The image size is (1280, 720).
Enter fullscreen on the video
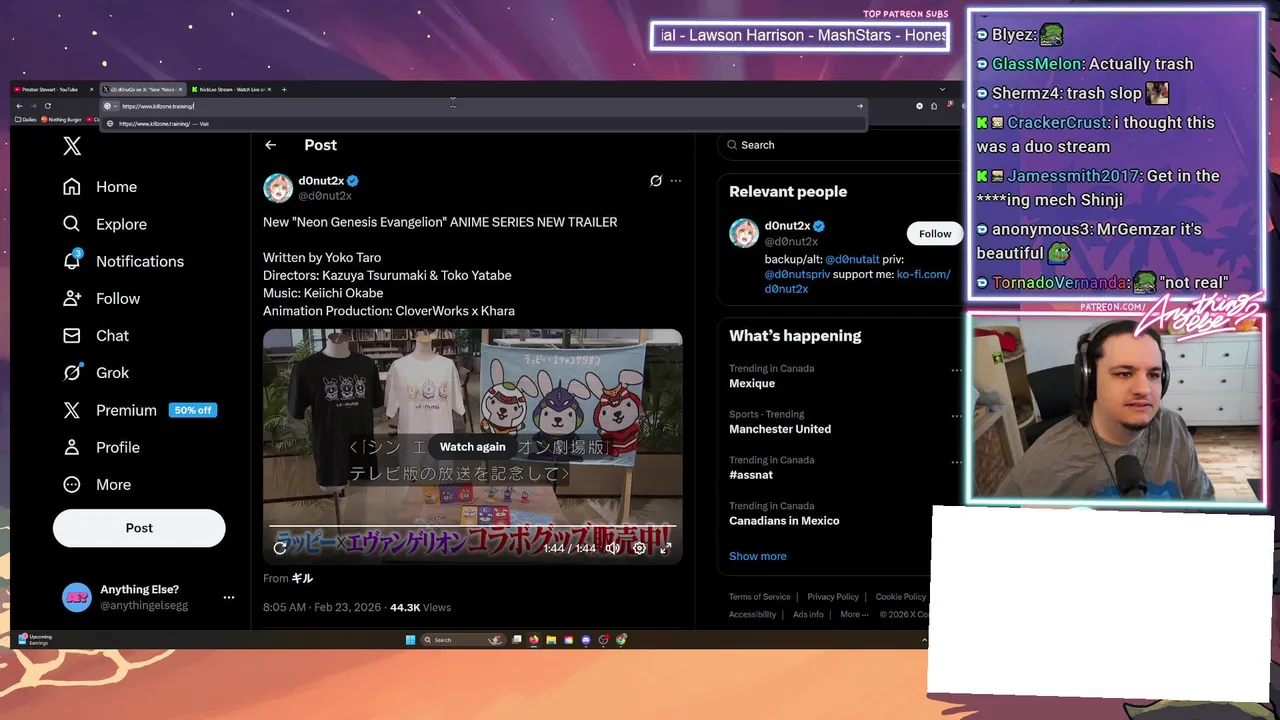[665, 548]
